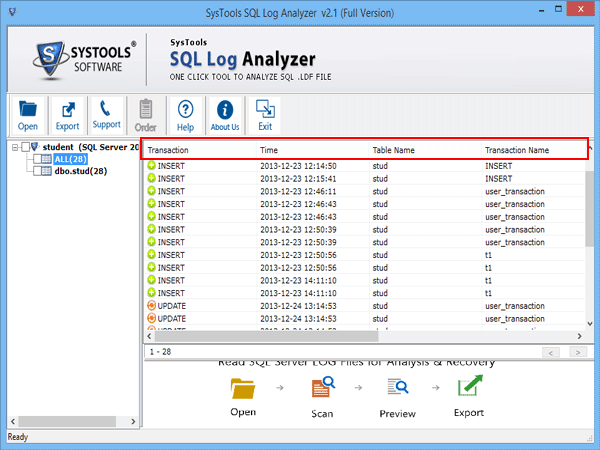Click the large Open folder workflow icon

[243, 388]
